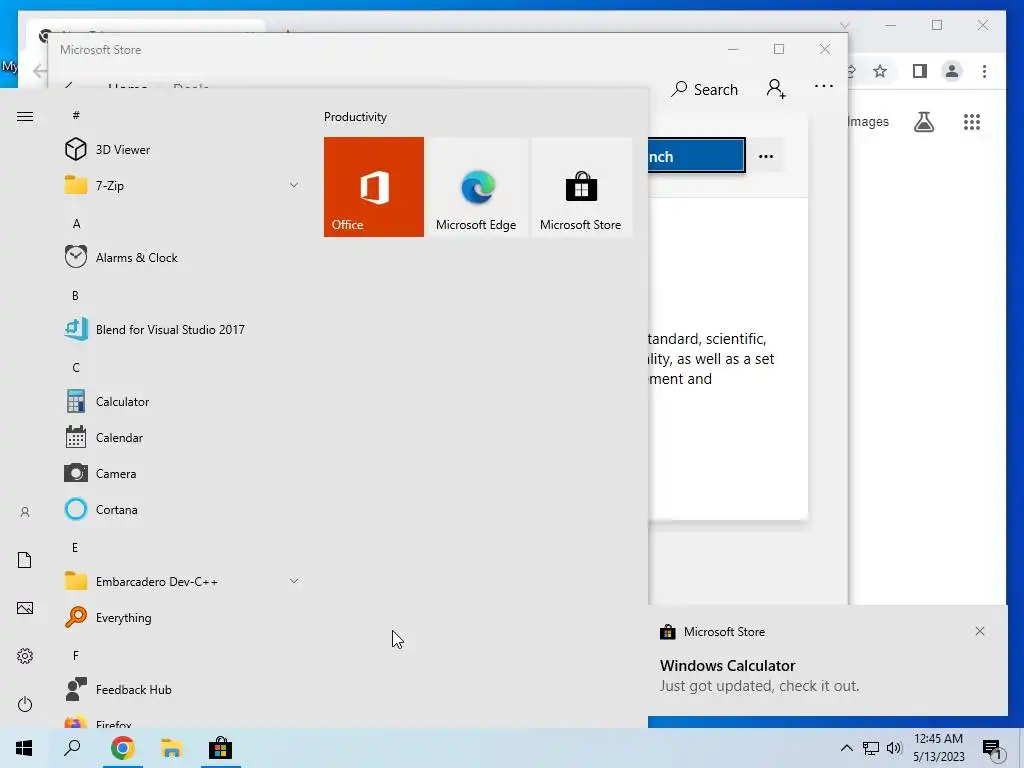Screen dimensions: 1024x768
Task: Click the letter E section header
Action: [x=75, y=547]
